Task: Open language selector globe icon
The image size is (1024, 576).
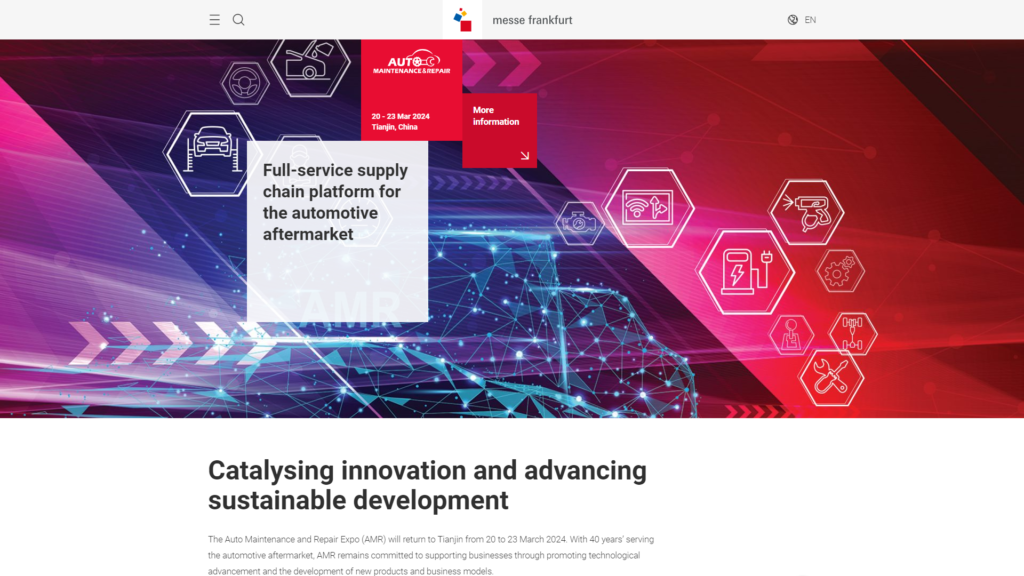Action: [x=792, y=20]
